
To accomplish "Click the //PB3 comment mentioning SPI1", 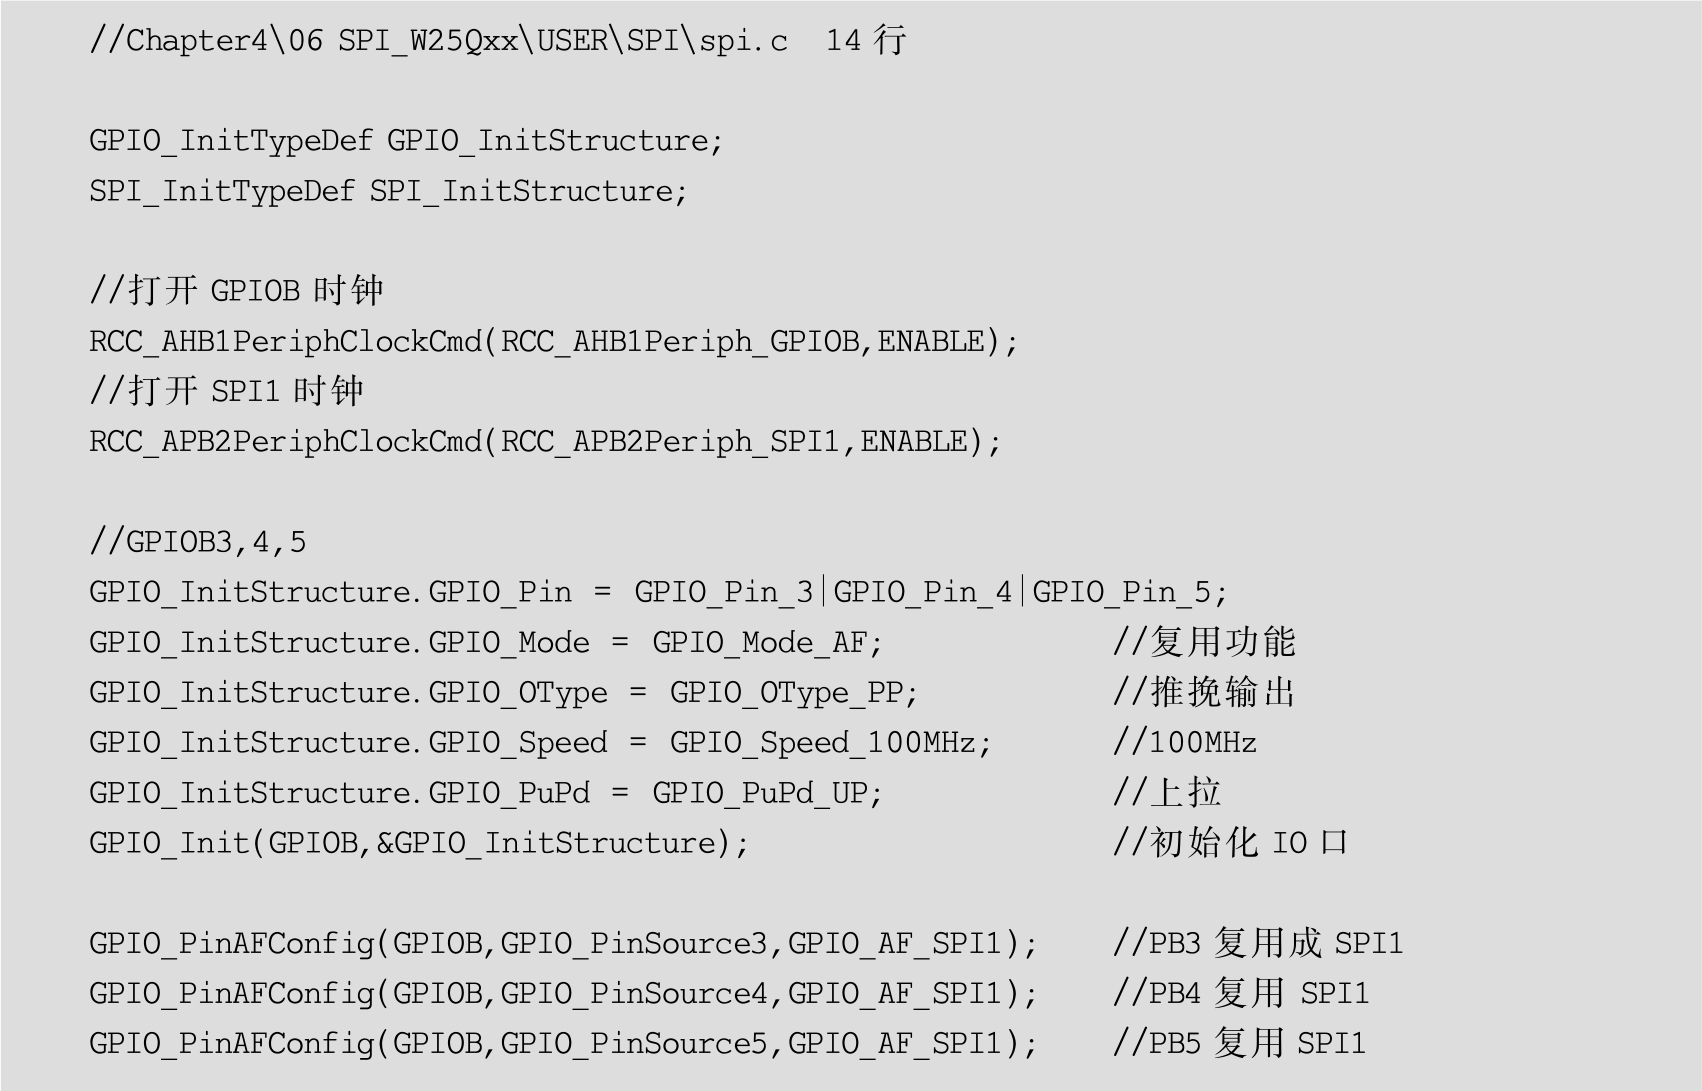I will [1258, 943].
